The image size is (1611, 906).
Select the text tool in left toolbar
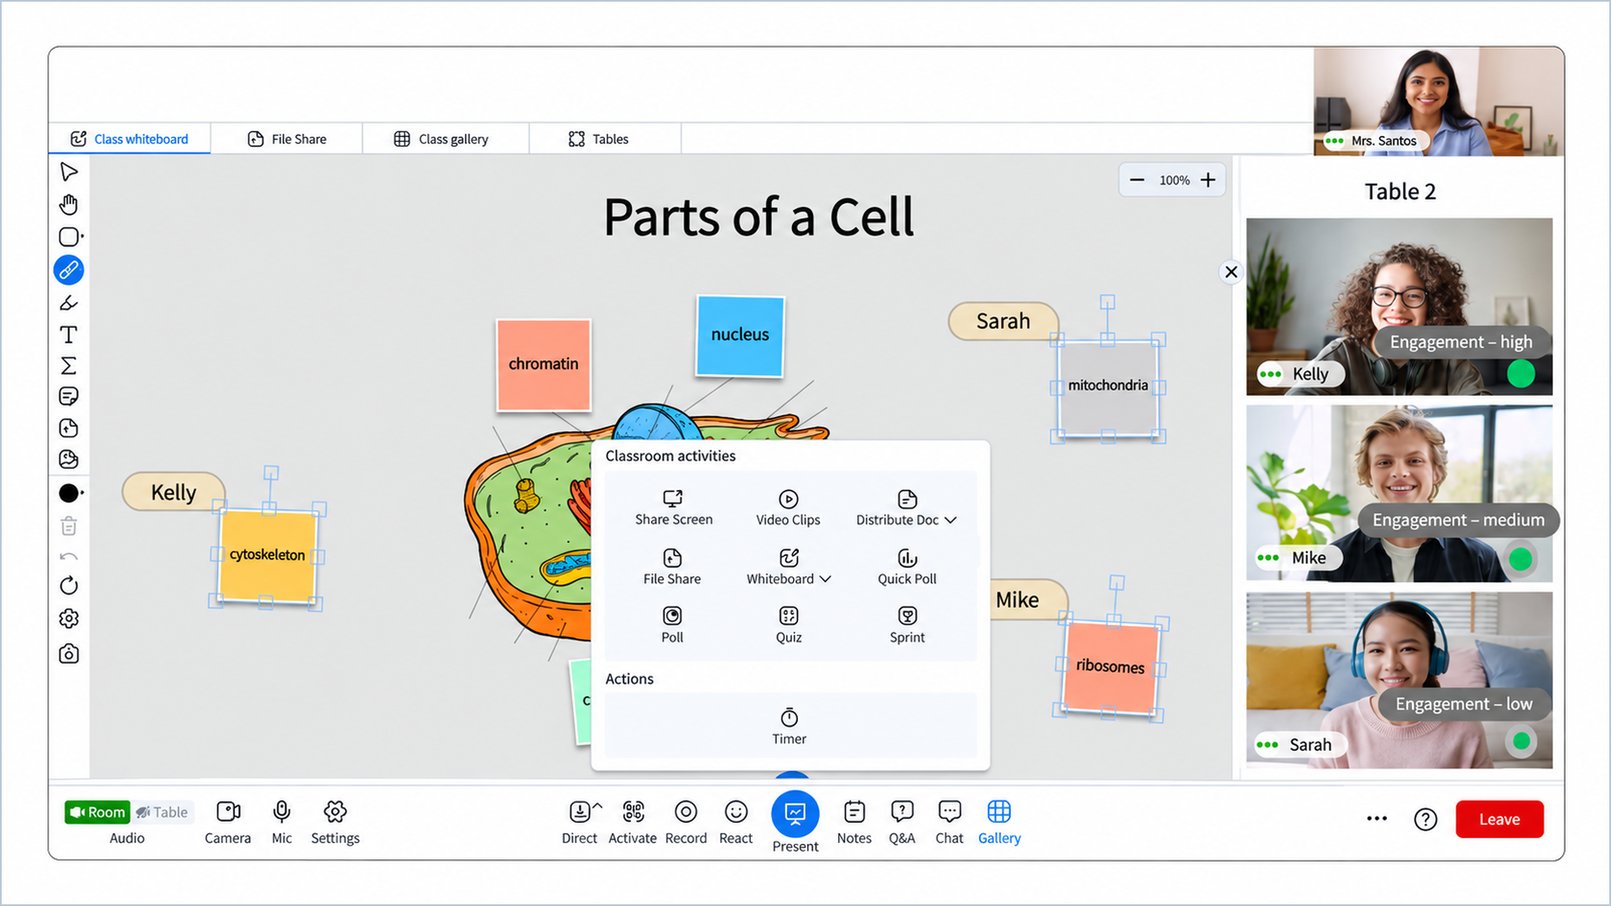(68, 334)
